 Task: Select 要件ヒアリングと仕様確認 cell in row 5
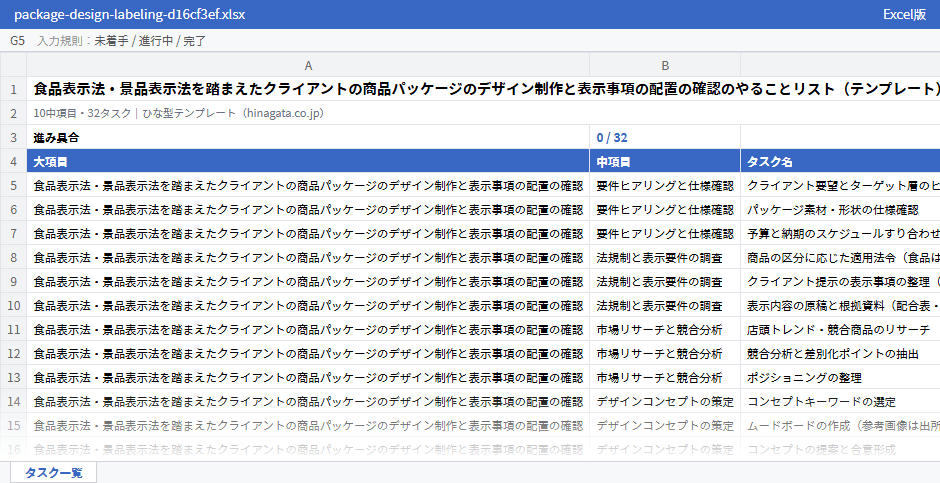[665, 185]
